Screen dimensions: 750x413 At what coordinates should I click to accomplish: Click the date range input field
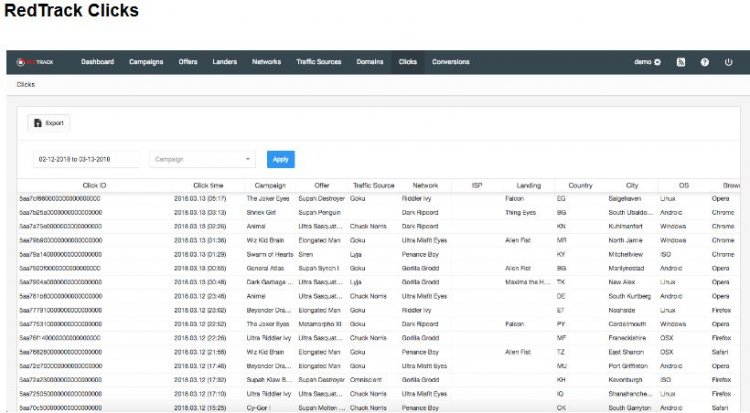[86, 159]
